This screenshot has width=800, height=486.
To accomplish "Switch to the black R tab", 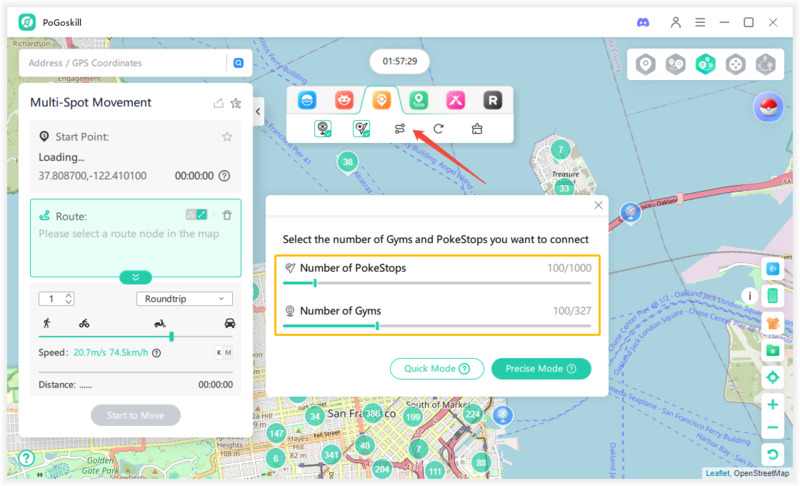I will click(x=492, y=100).
